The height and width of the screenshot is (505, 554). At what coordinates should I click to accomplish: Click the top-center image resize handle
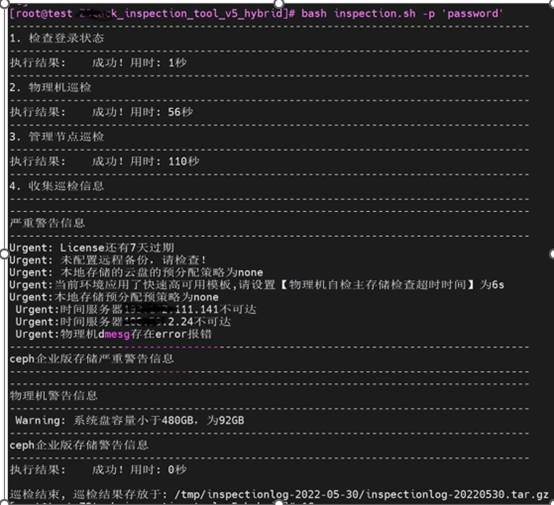(x=279, y=4)
